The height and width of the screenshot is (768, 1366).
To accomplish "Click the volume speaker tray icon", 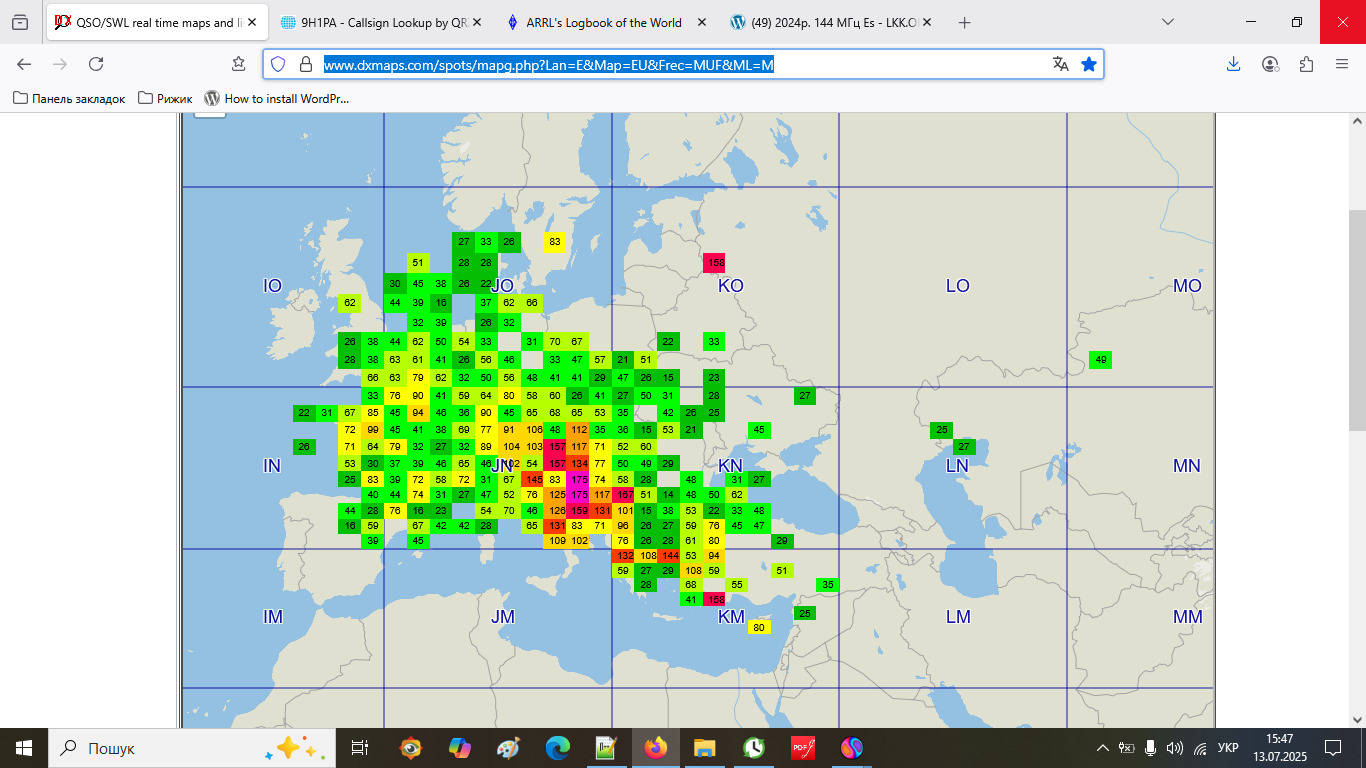I will pyautogui.click(x=1175, y=748).
